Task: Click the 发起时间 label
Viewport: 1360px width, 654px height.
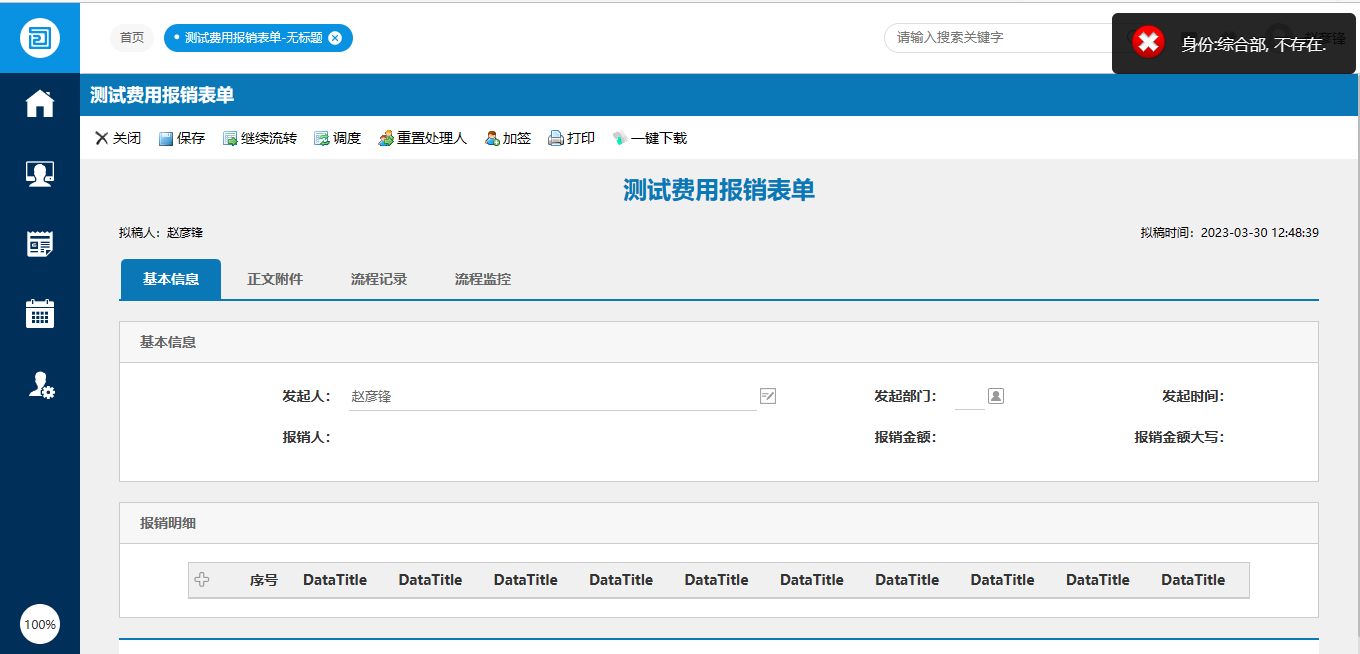Action: point(1193,396)
